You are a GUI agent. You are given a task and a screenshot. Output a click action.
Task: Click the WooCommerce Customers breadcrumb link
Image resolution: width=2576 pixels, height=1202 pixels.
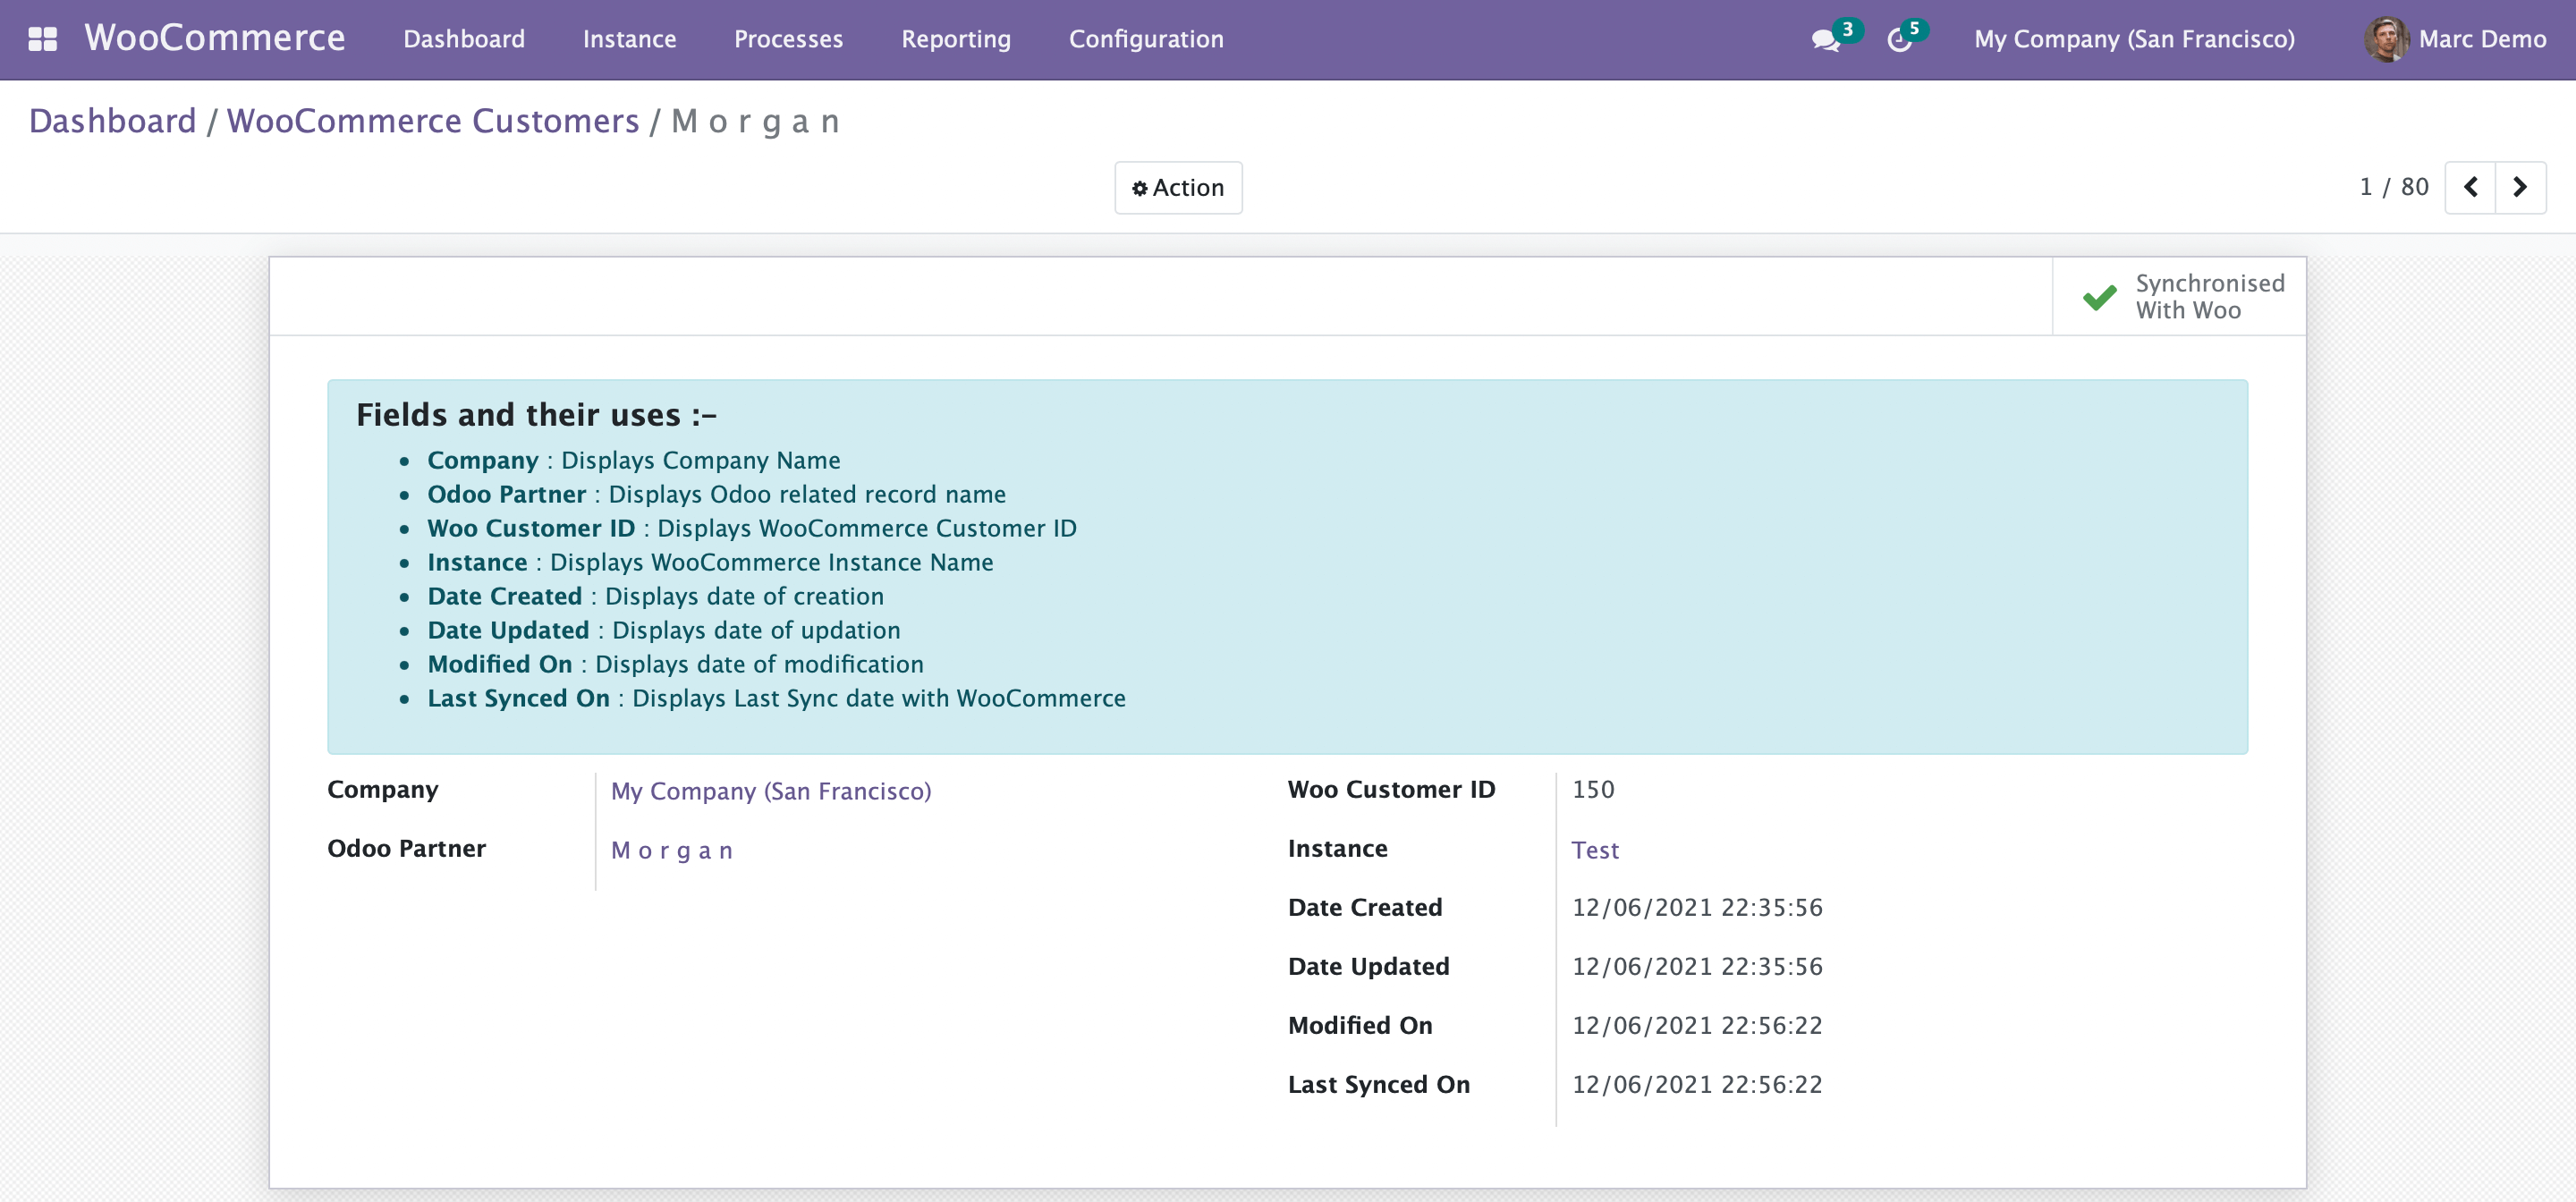pyautogui.click(x=432, y=121)
